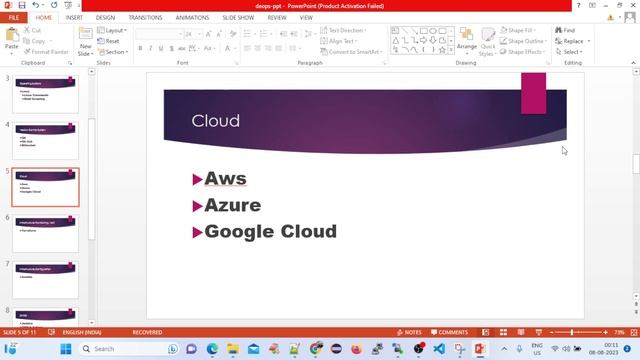Switch to the SLIDE SHOW tab
This screenshot has width=640, height=360.
click(x=238, y=18)
